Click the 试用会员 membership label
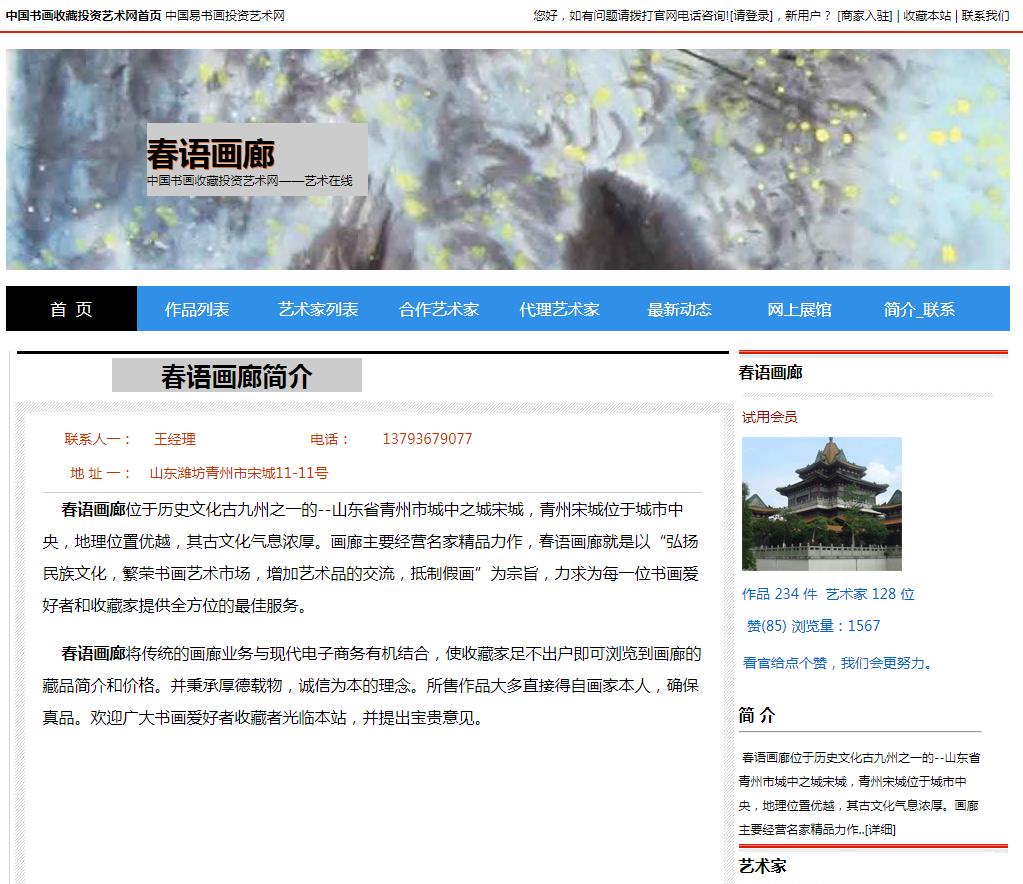This screenshot has height=884, width=1023. (x=770, y=417)
